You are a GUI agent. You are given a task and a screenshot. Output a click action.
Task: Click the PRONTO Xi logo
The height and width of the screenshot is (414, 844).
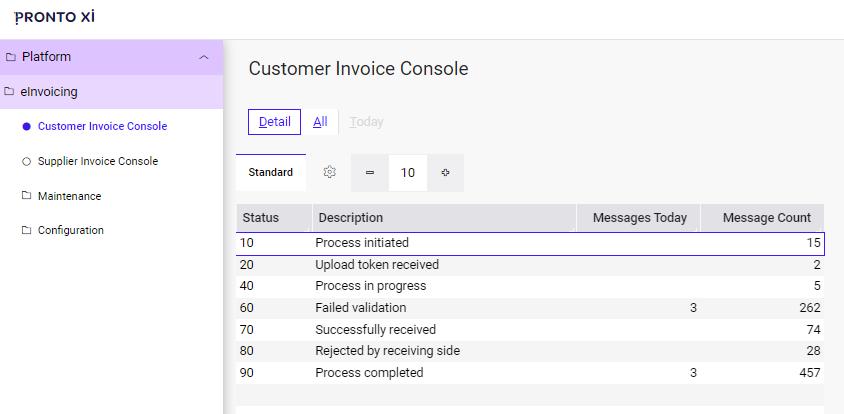[55, 18]
